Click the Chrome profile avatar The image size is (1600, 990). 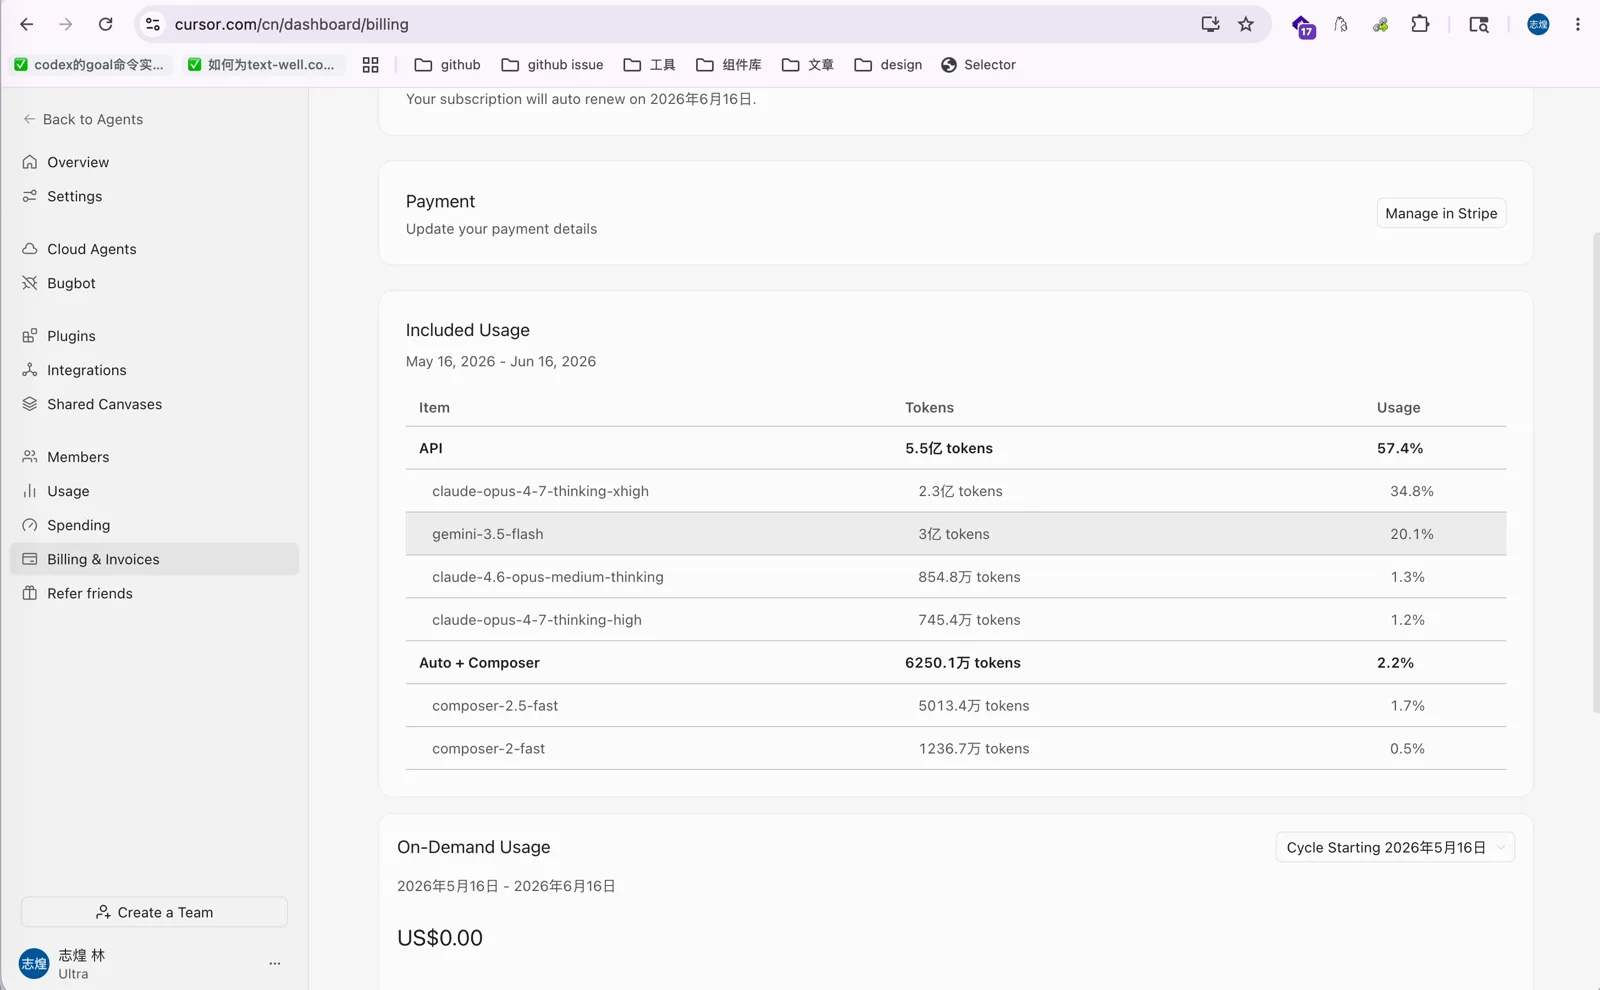(x=1538, y=24)
